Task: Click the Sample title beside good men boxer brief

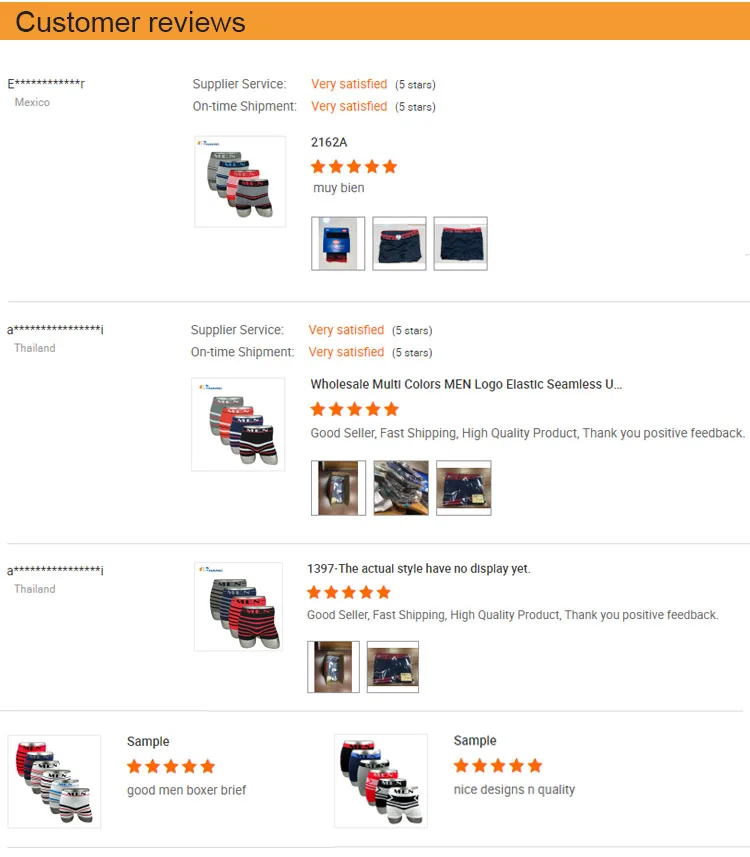Action: click(148, 741)
